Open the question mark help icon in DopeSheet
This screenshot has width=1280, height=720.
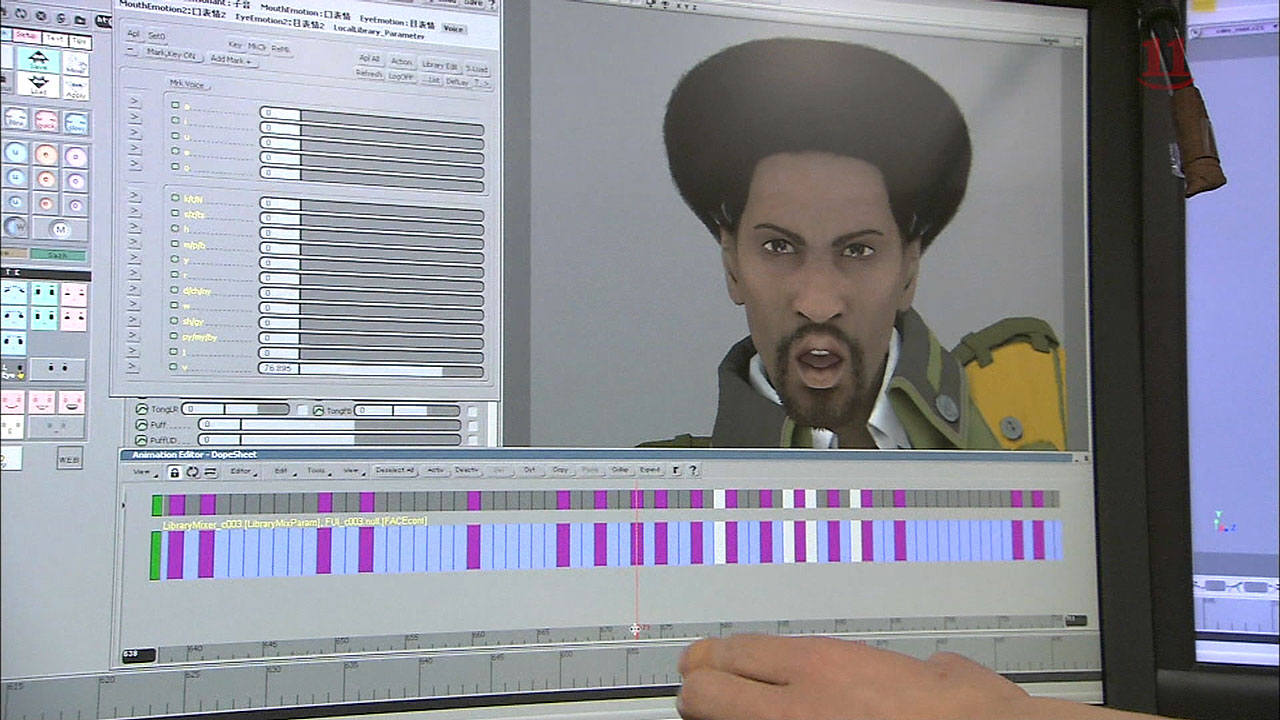pos(693,470)
